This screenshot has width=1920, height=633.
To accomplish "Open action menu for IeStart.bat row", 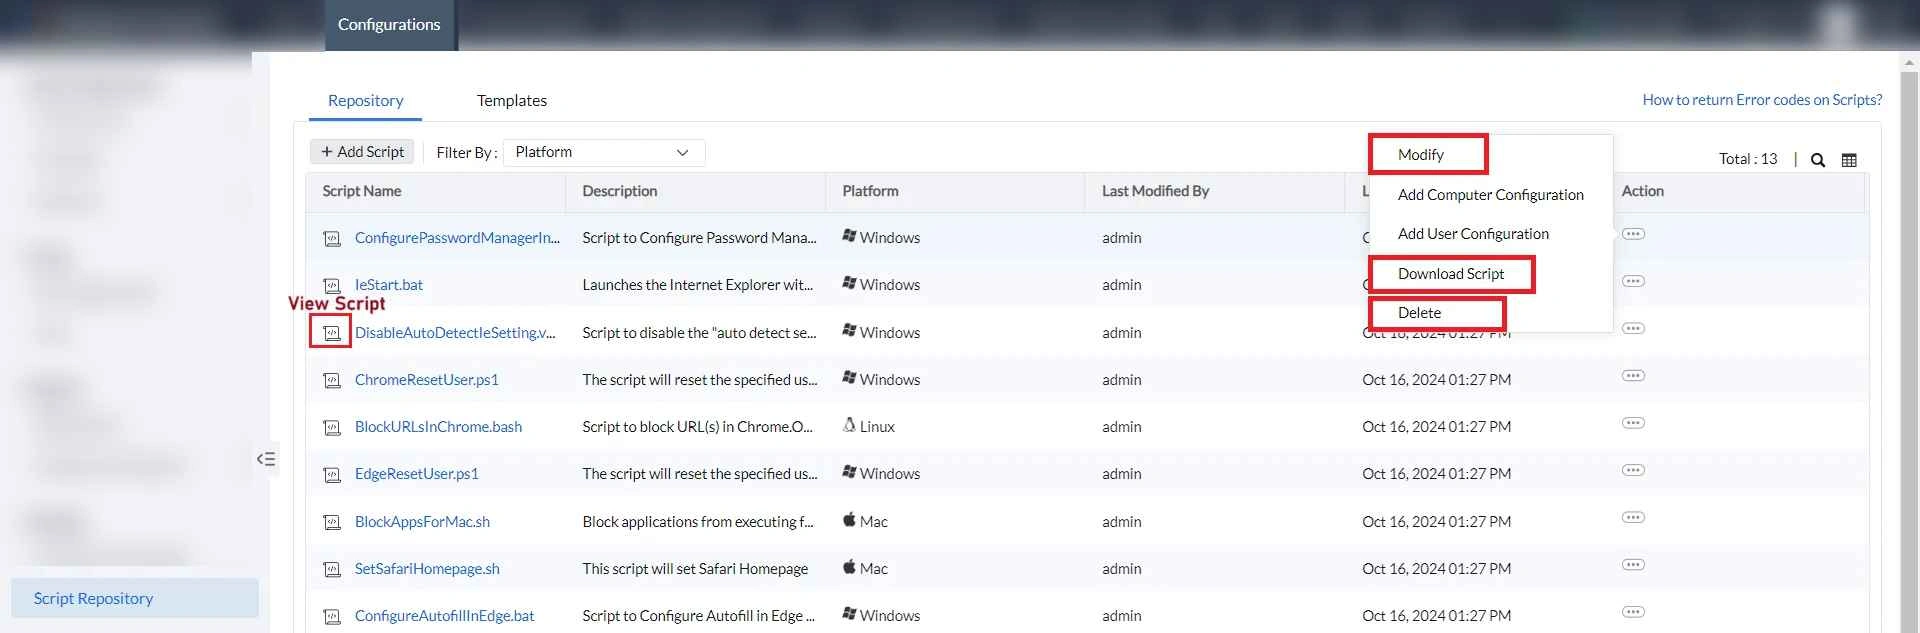I will coord(1633,281).
